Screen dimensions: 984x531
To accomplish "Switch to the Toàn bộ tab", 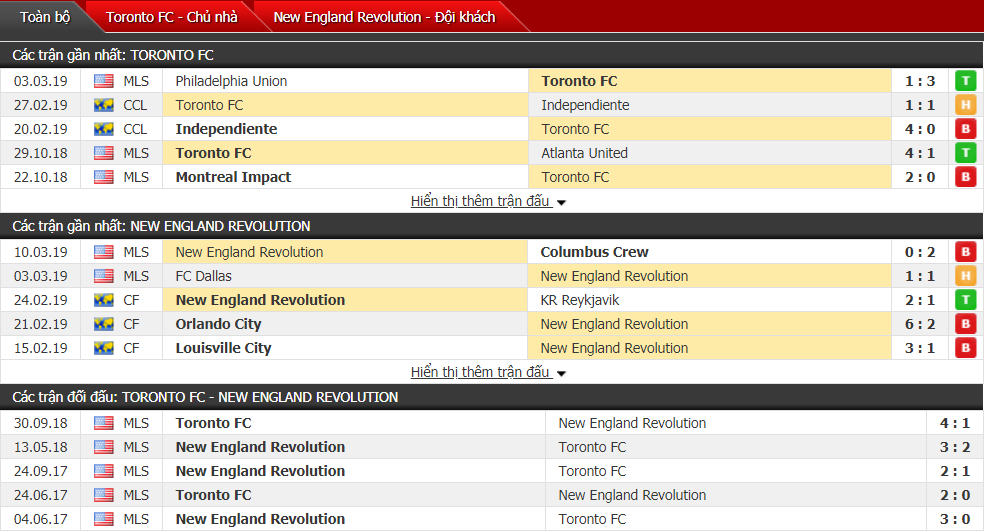I will (x=45, y=17).
